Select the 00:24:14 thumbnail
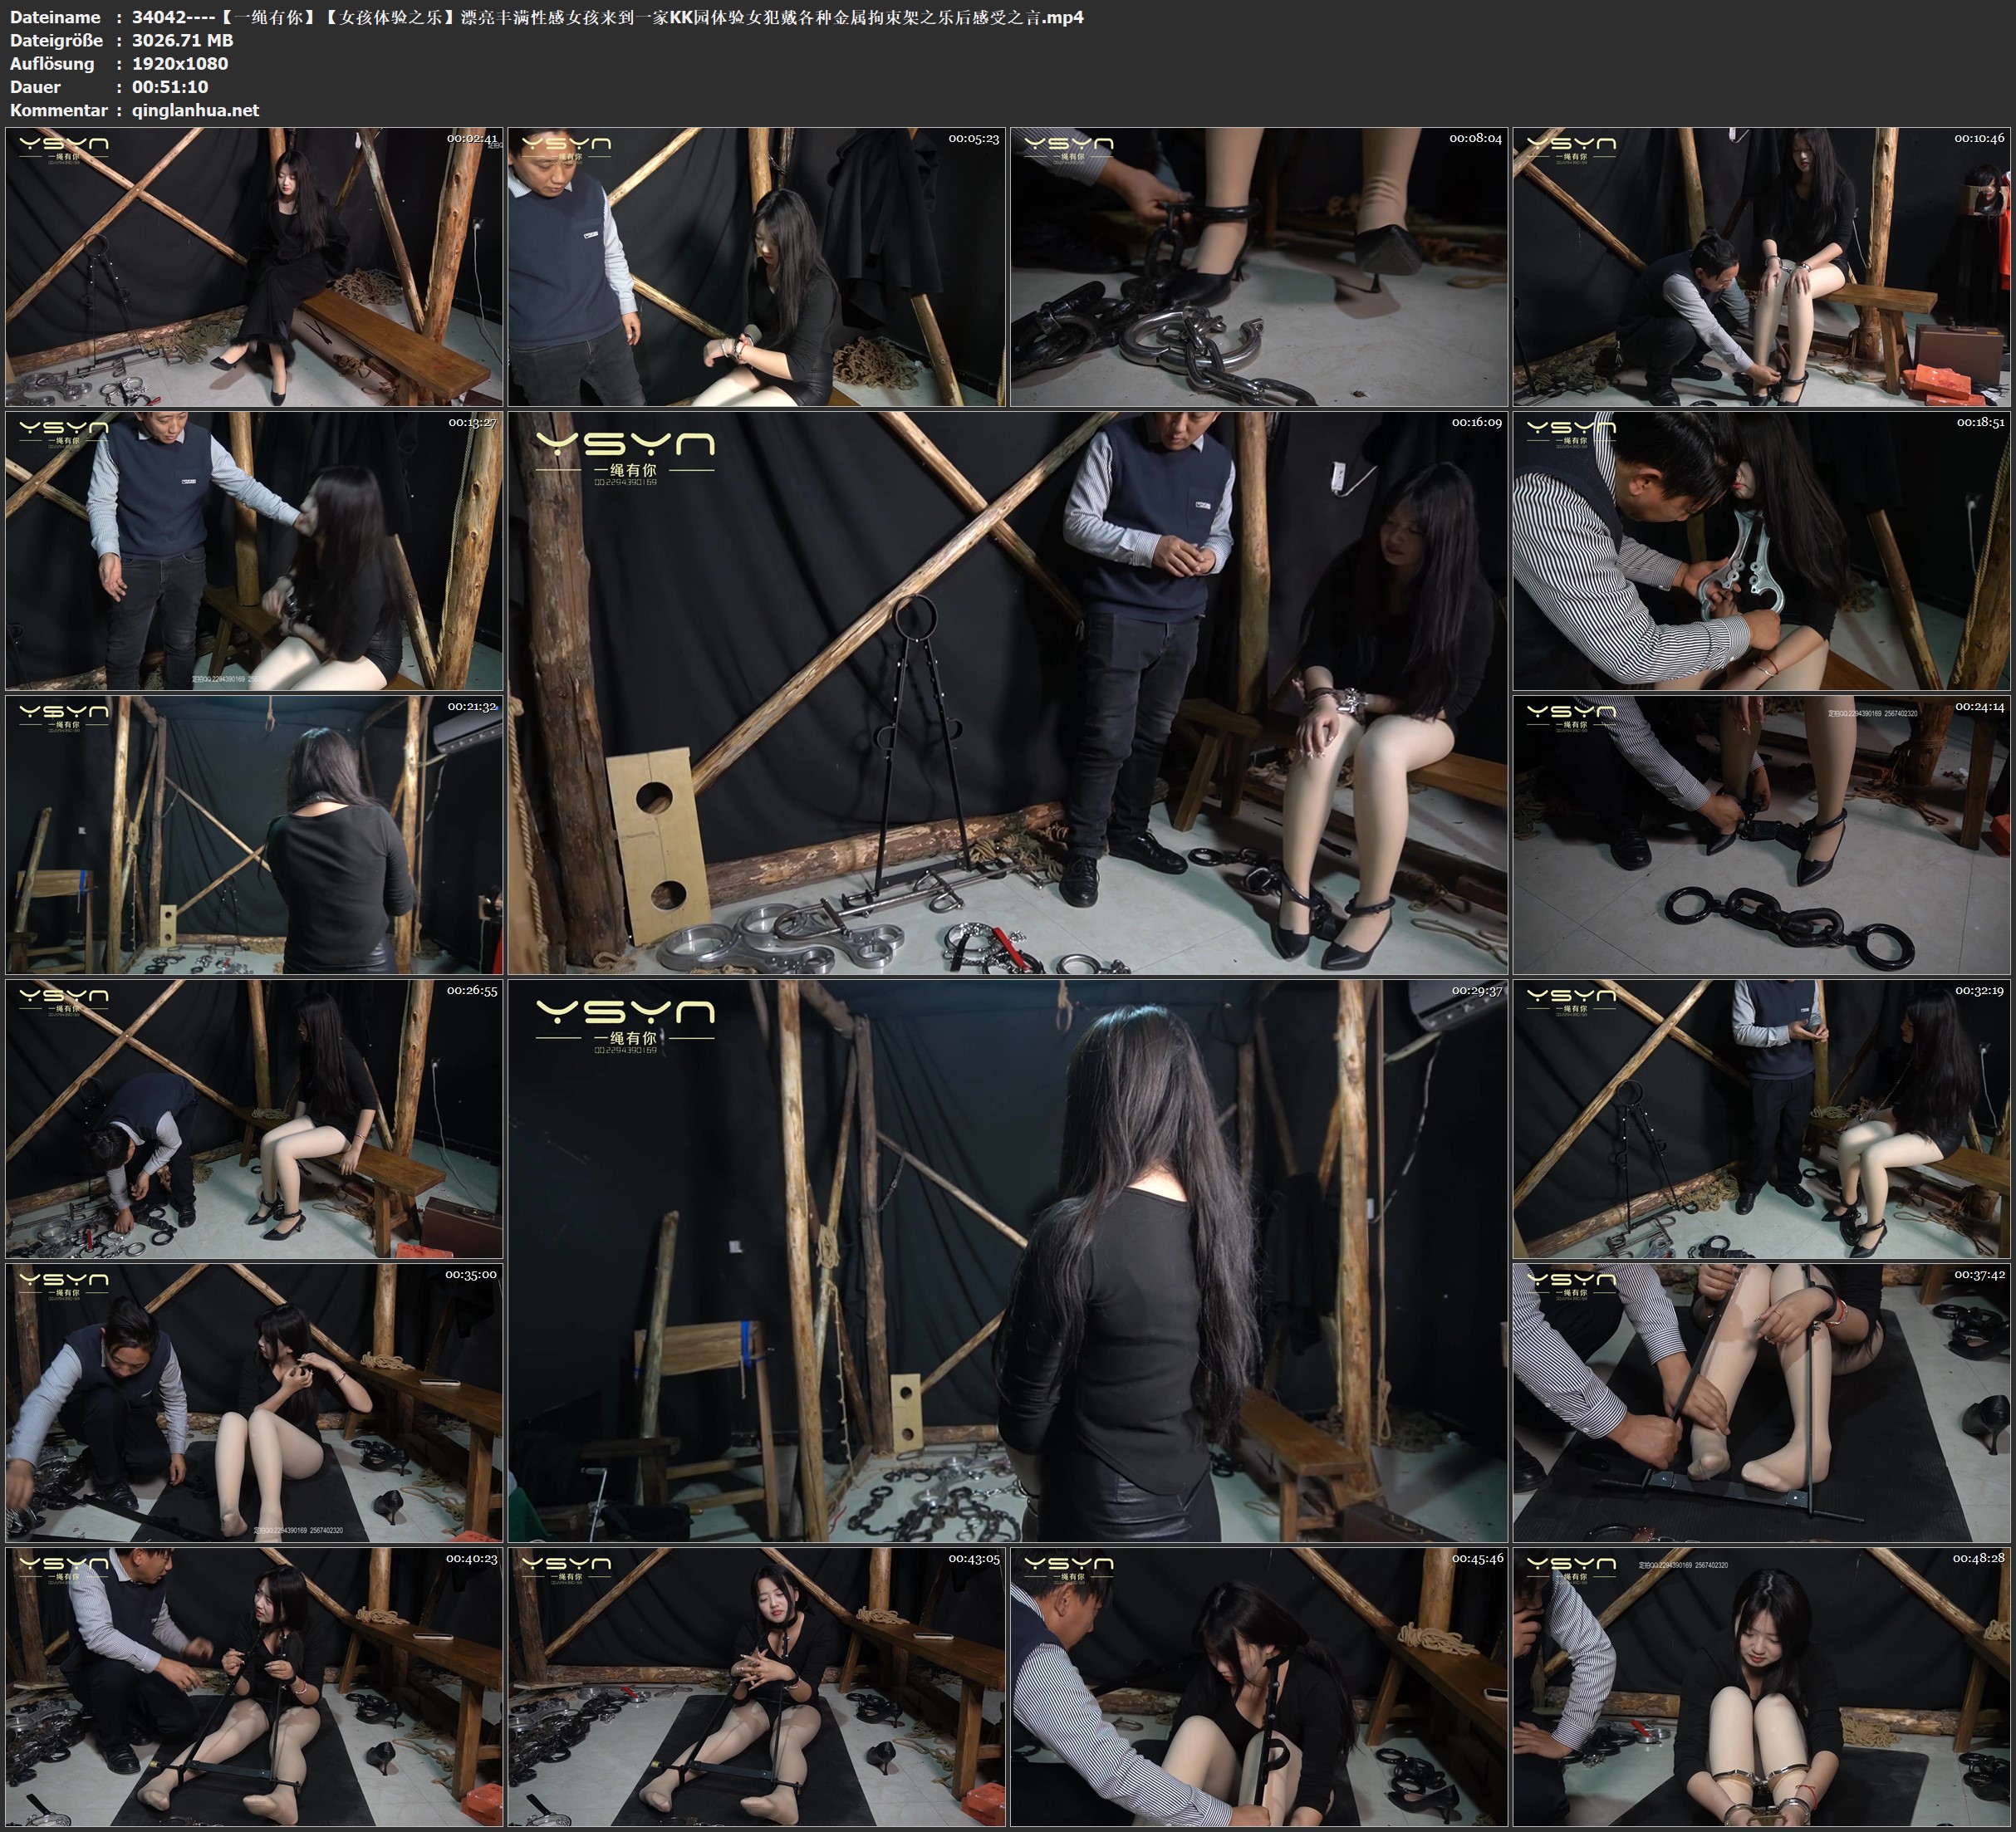Viewport: 2016px width, 1832px height. (1761, 835)
